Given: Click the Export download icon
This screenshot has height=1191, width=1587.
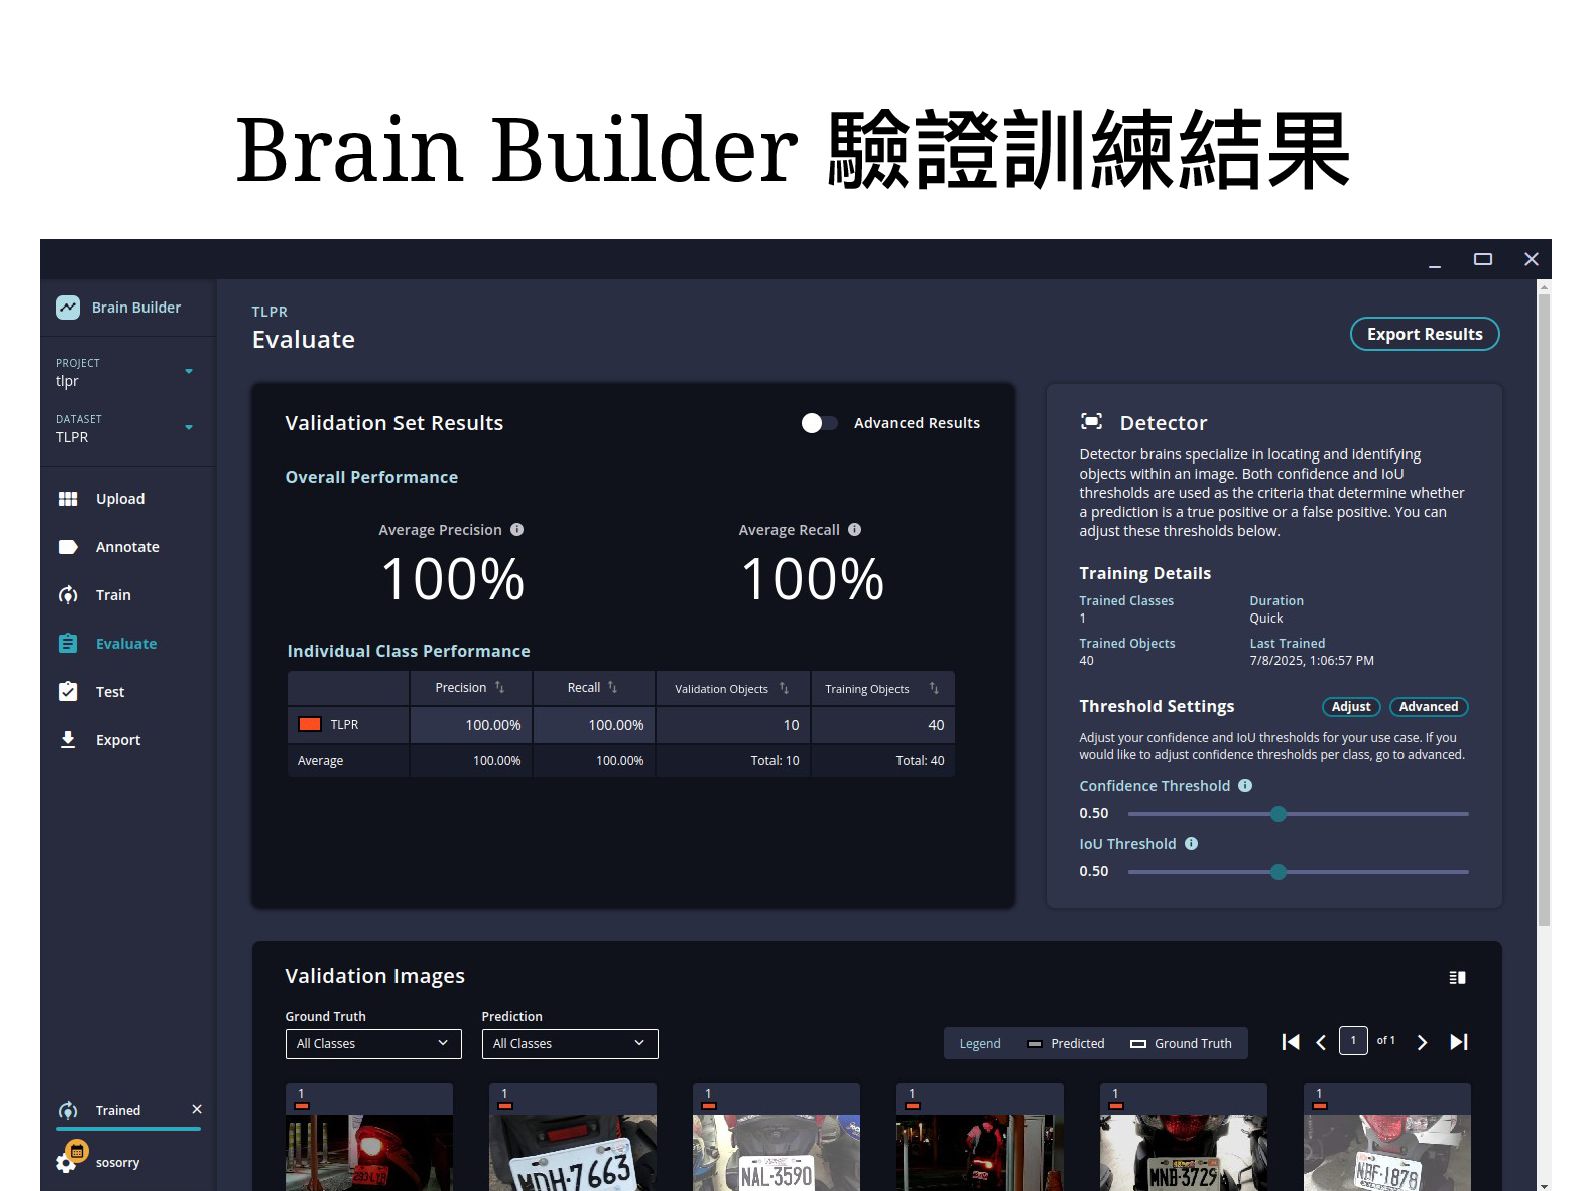Looking at the screenshot, I should coord(68,739).
